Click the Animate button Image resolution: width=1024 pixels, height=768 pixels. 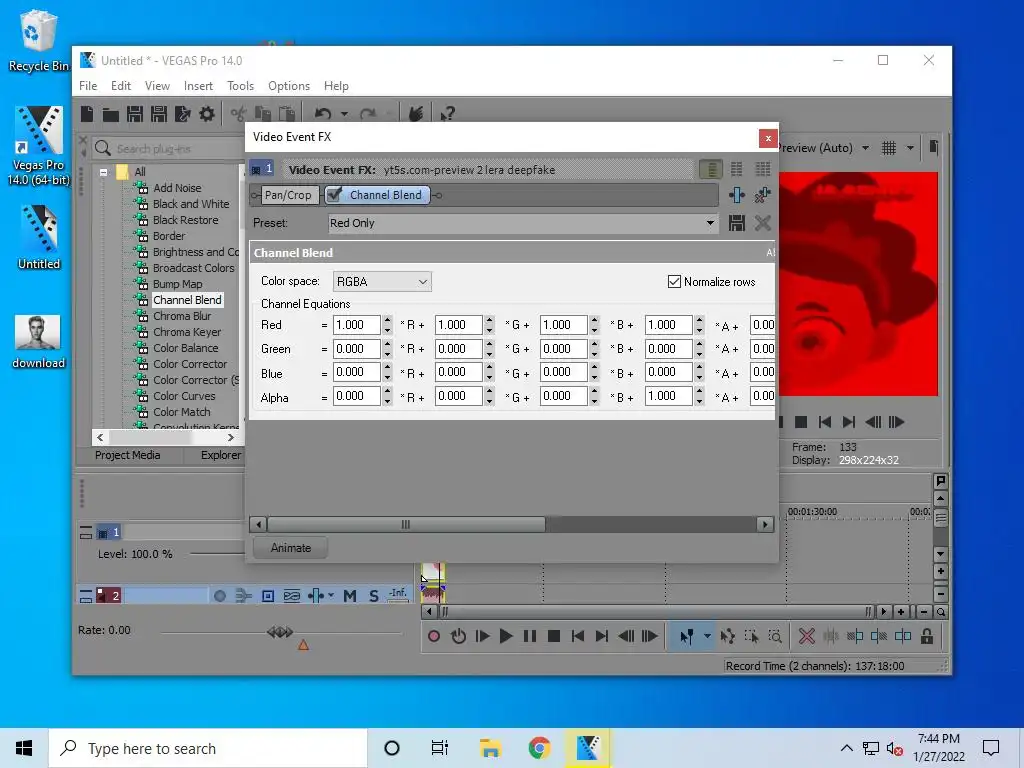coord(291,548)
